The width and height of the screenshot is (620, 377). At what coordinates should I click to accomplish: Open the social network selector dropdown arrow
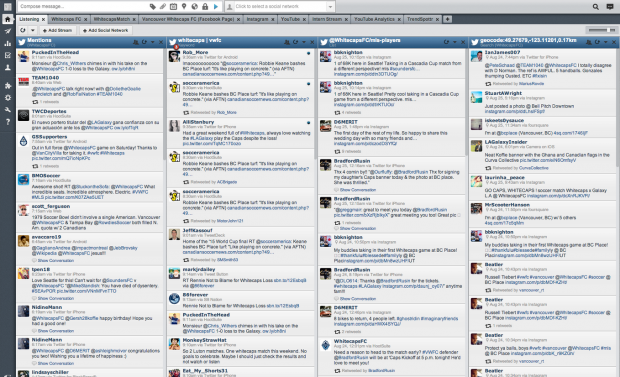[x=330, y=6]
